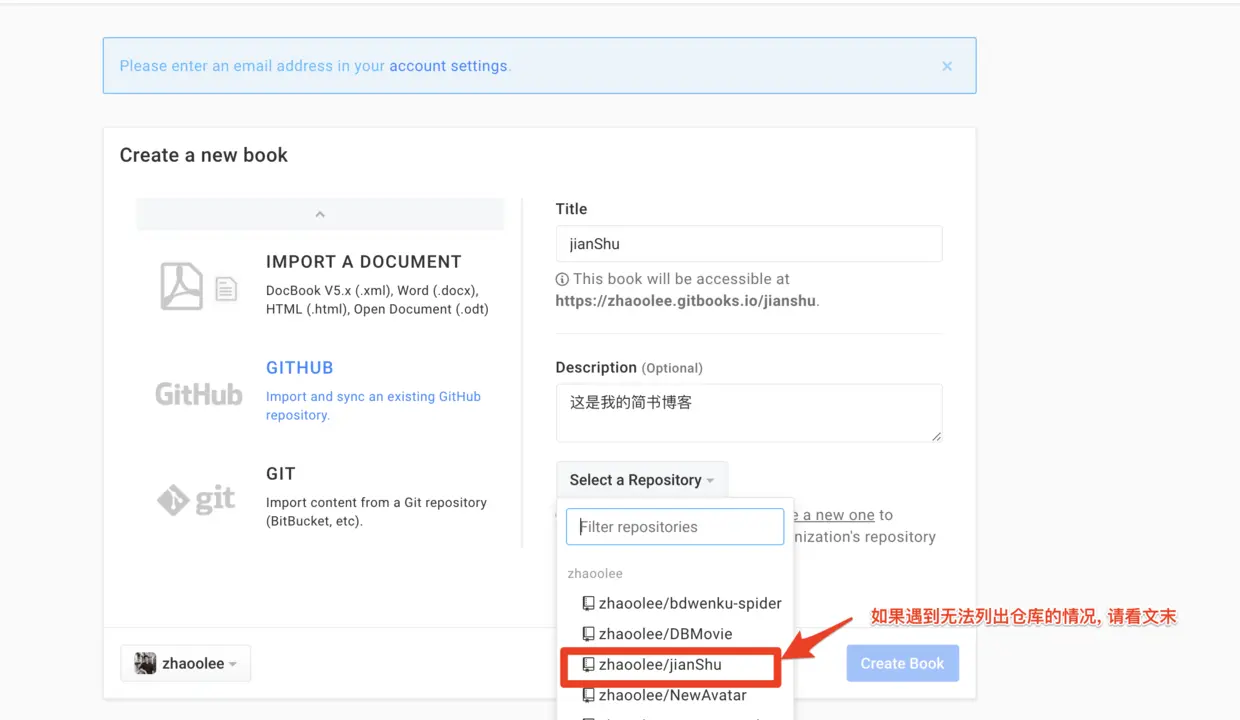The image size is (1240, 720).
Task: Click the zhaoolee avatar thumbnail
Action: [146, 664]
